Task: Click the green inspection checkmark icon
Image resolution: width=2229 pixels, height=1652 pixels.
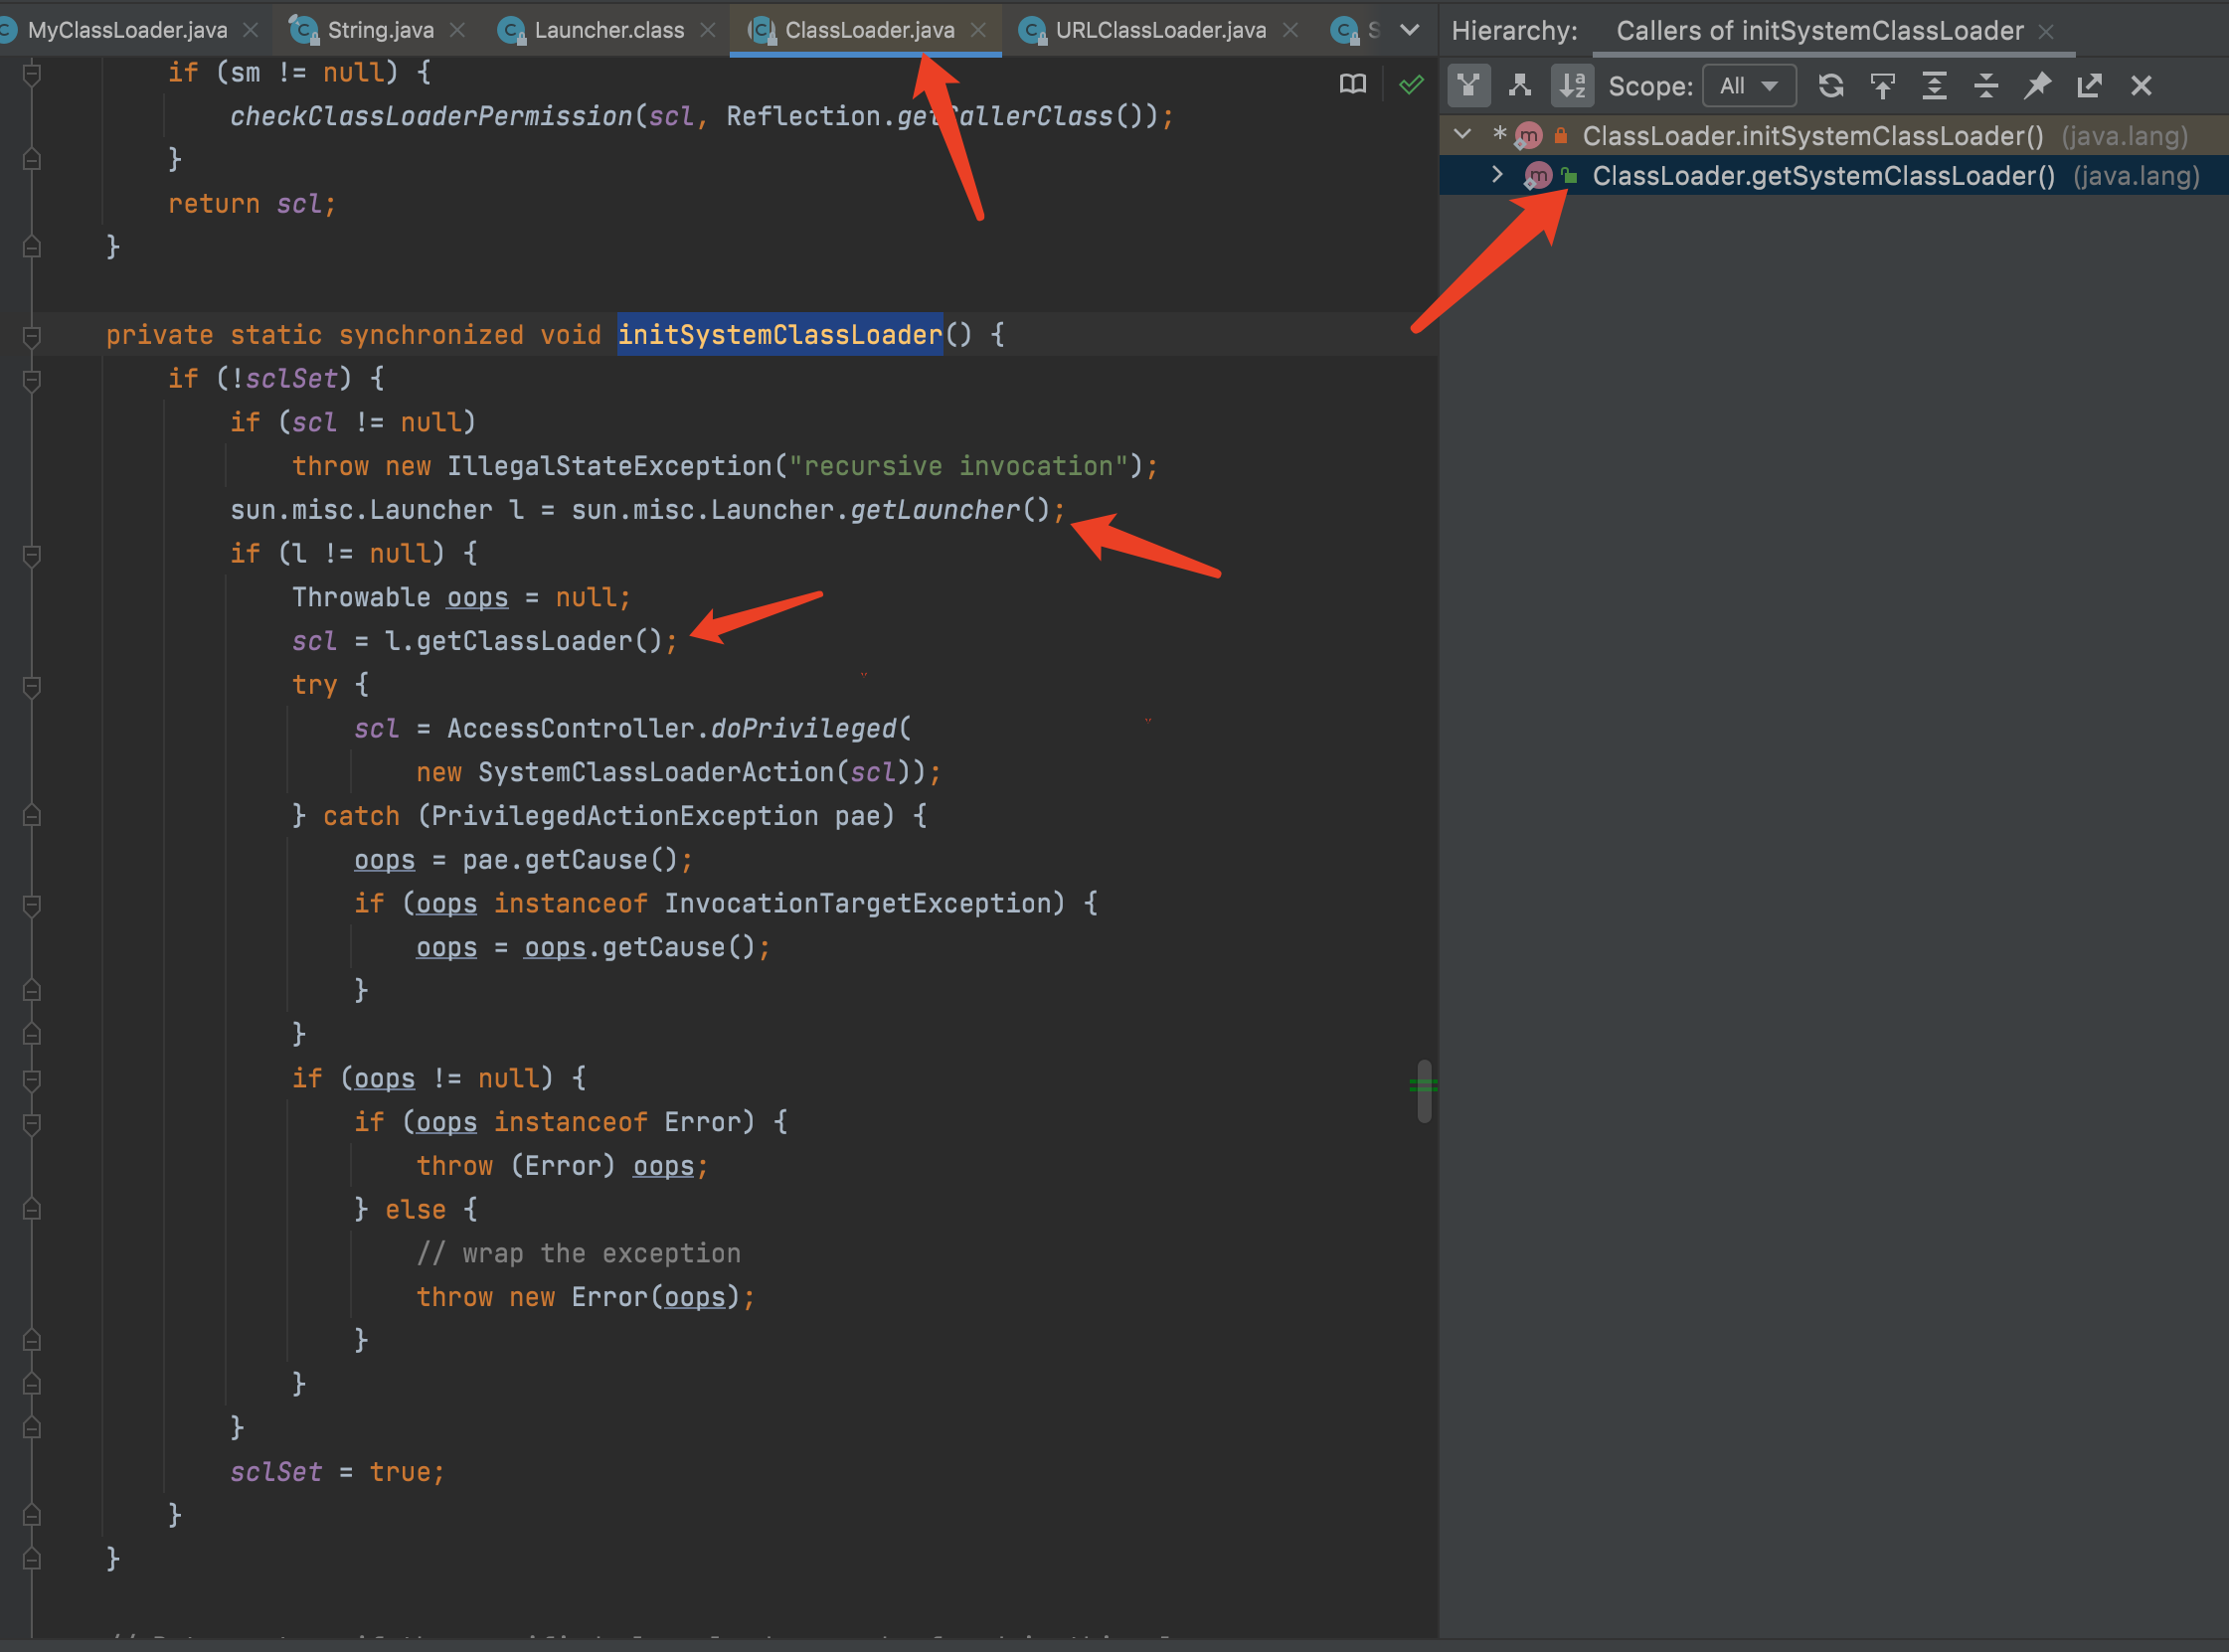Action: [1411, 84]
